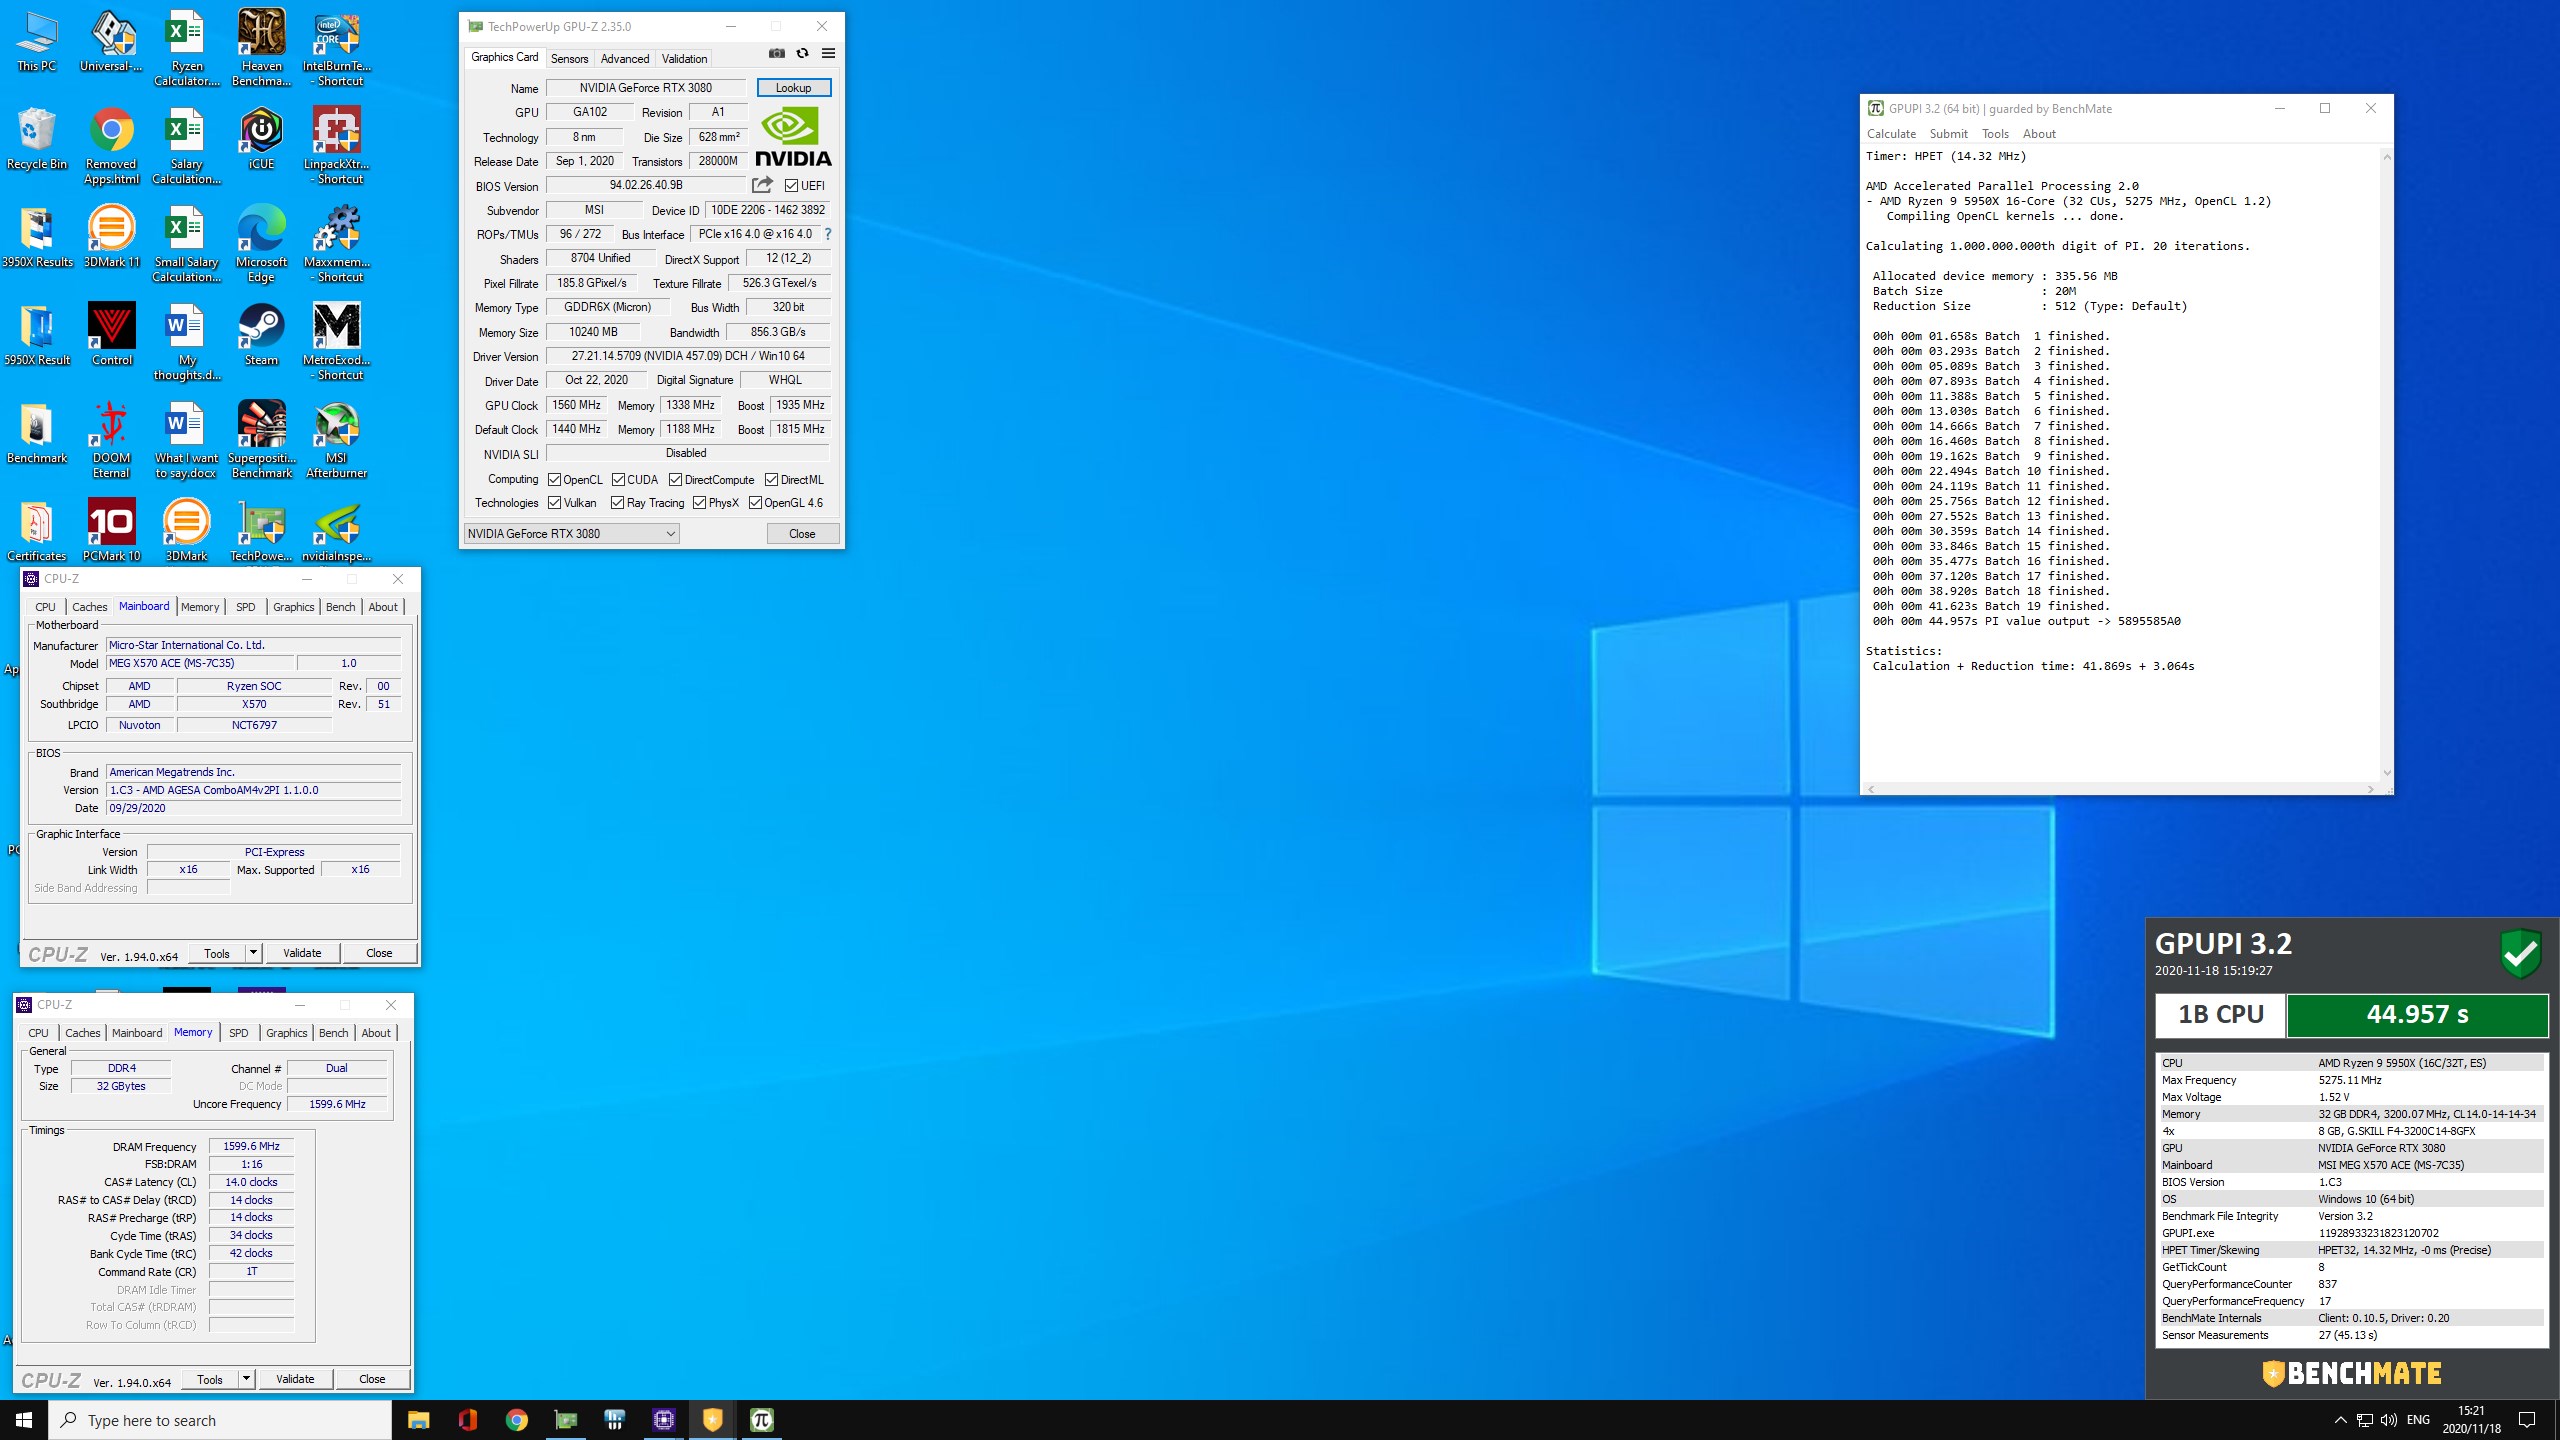The height and width of the screenshot is (1440, 2560).
Task: Open the nvidiaInspector desktop icon
Action: [x=337, y=530]
